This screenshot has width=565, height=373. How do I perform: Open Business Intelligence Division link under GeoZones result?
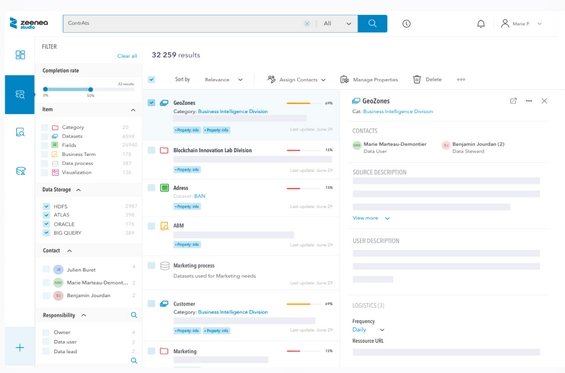pyautogui.click(x=233, y=111)
